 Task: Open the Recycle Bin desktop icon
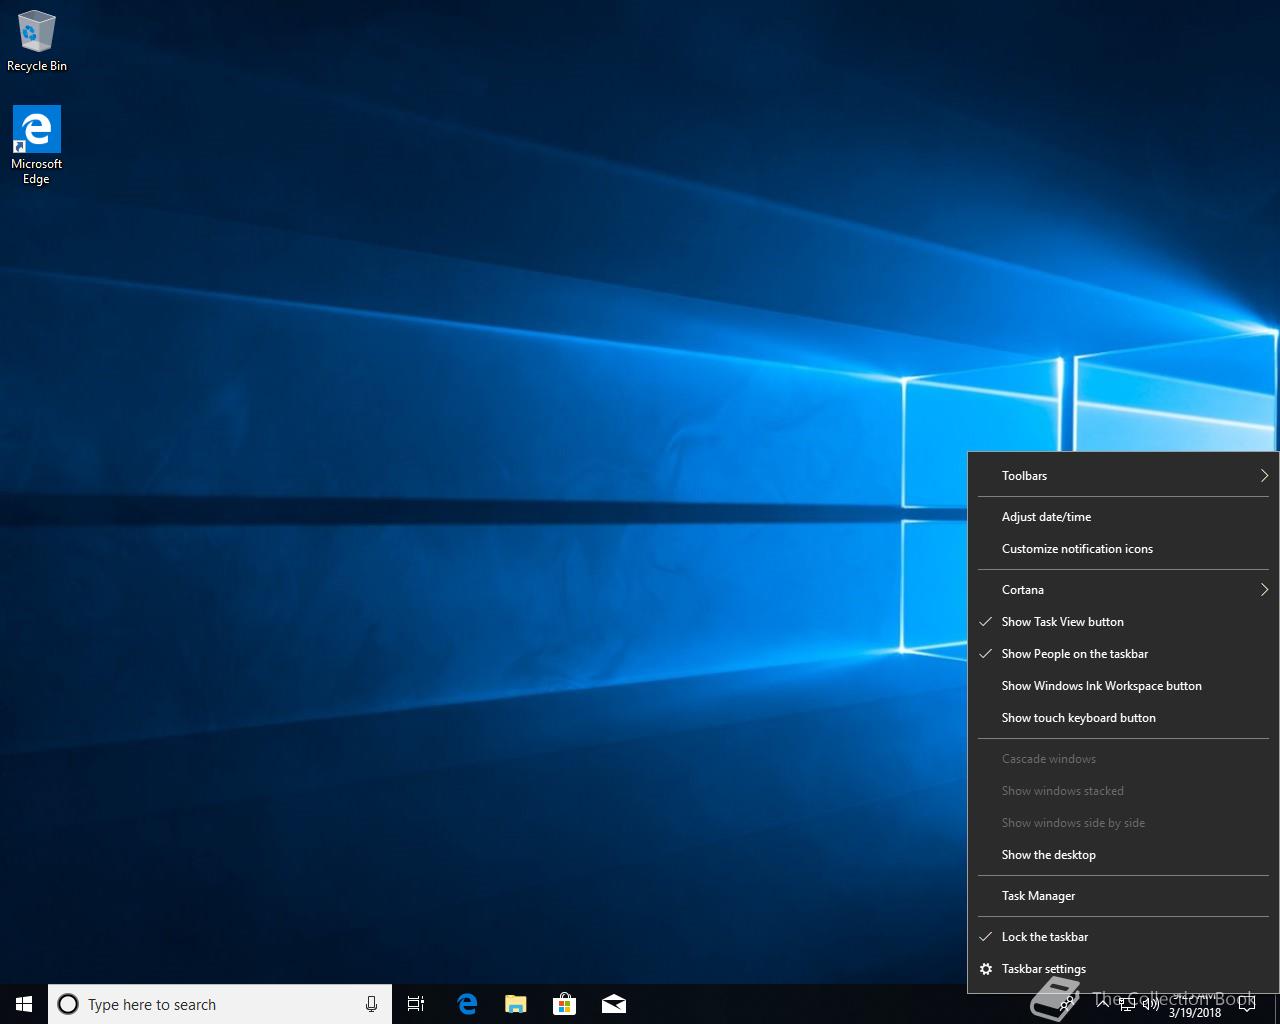coord(36,40)
